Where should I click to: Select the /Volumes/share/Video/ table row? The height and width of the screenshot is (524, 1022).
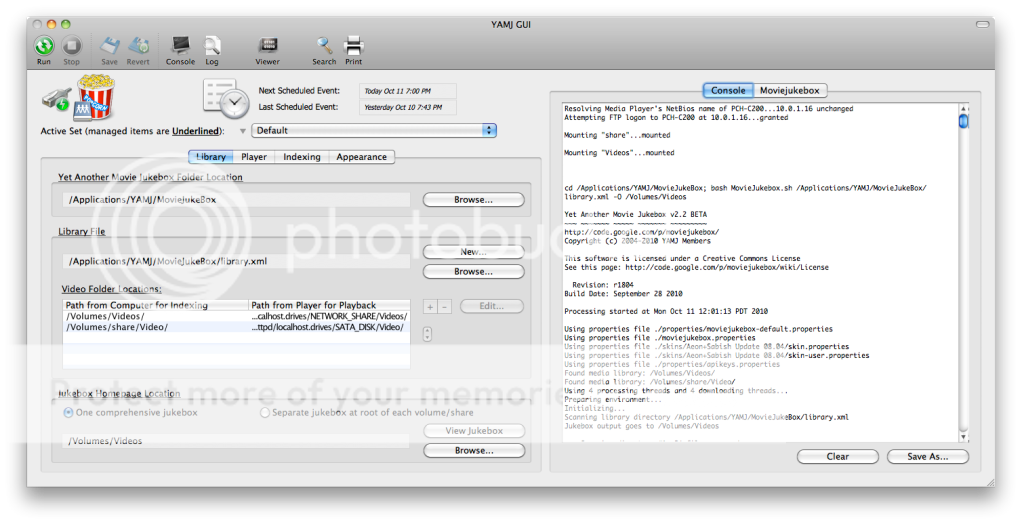pyautogui.click(x=237, y=327)
